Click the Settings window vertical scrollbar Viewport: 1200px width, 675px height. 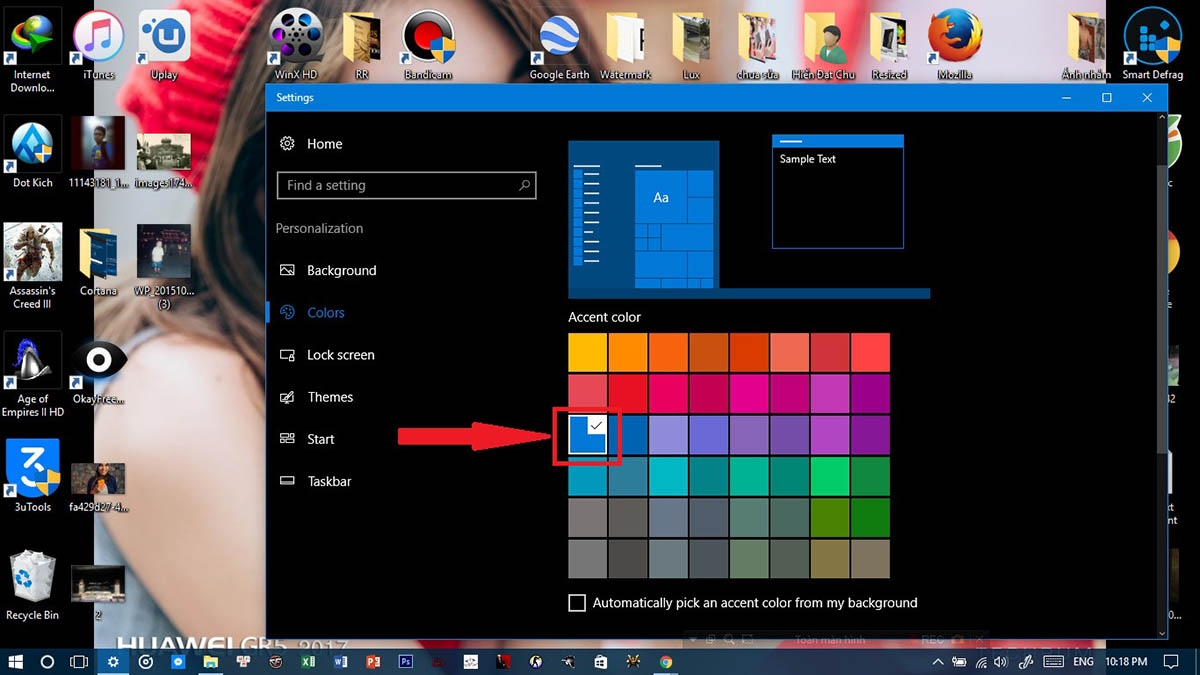[1161, 310]
